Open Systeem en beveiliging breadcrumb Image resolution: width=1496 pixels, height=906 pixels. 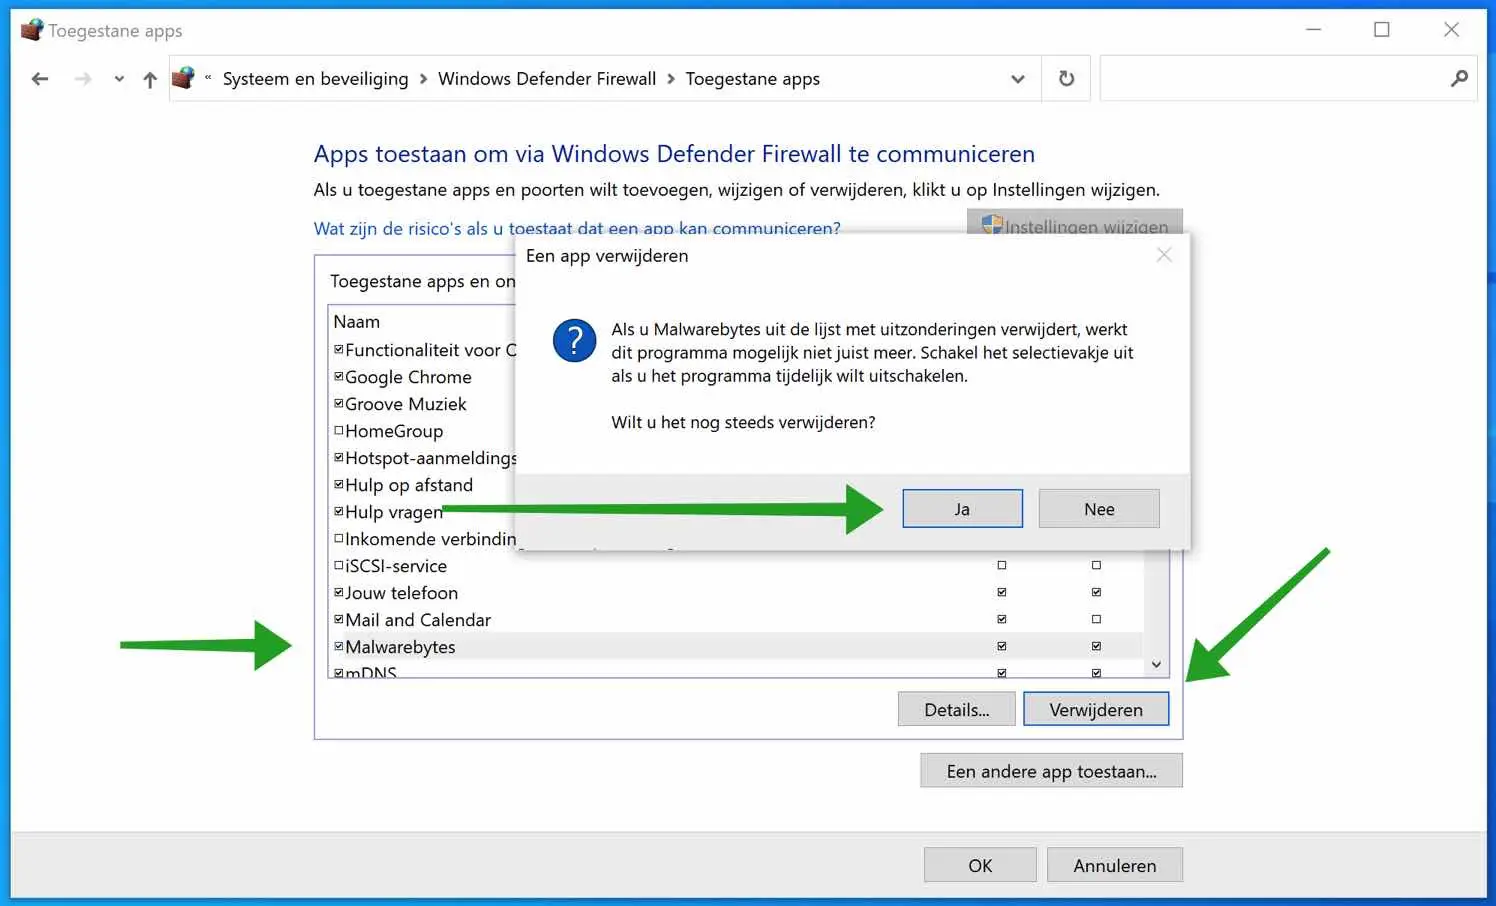(315, 79)
